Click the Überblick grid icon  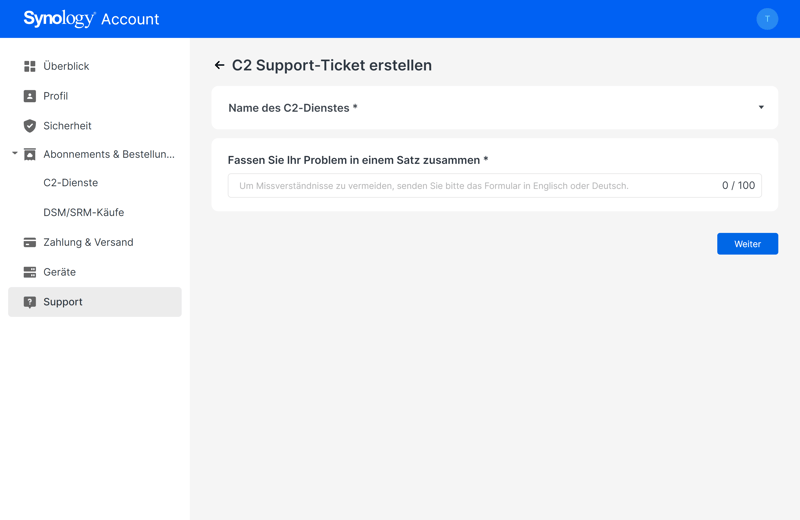pos(30,66)
